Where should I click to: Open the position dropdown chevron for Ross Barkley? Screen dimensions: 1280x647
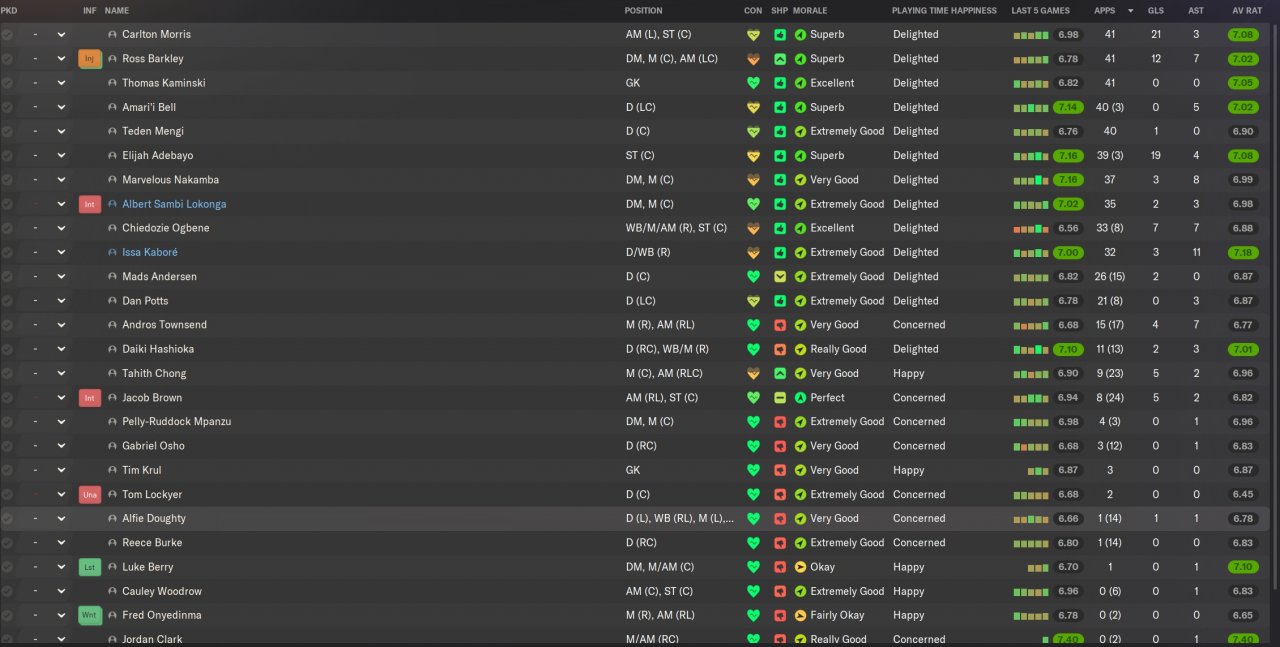[x=61, y=59]
